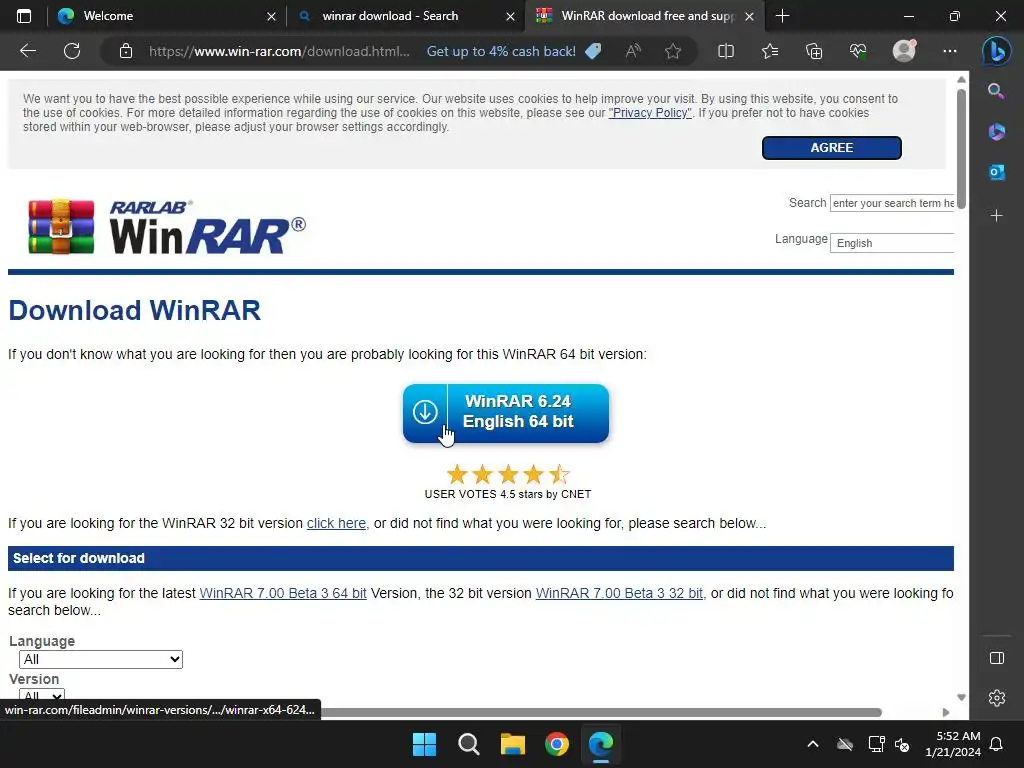Download WinRAR 6.24 English 64 bit

(505, 413)
